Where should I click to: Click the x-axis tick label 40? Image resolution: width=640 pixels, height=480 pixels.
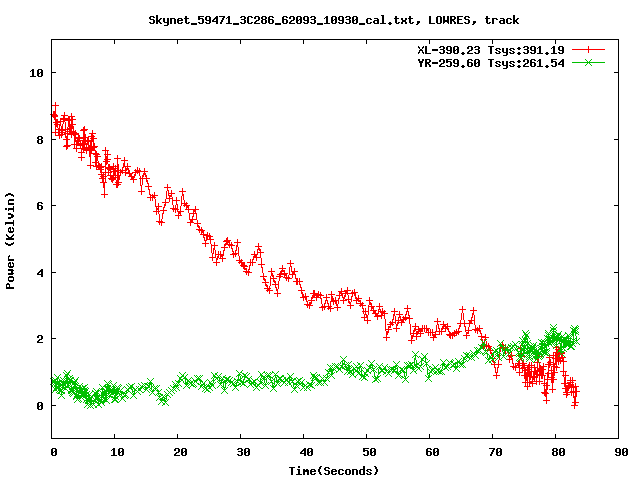click(306, 452)
